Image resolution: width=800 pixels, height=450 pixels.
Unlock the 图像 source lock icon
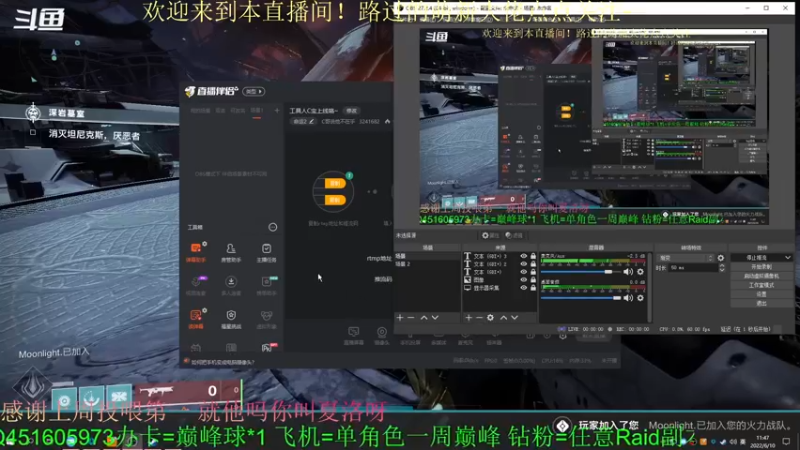(533, 280)
